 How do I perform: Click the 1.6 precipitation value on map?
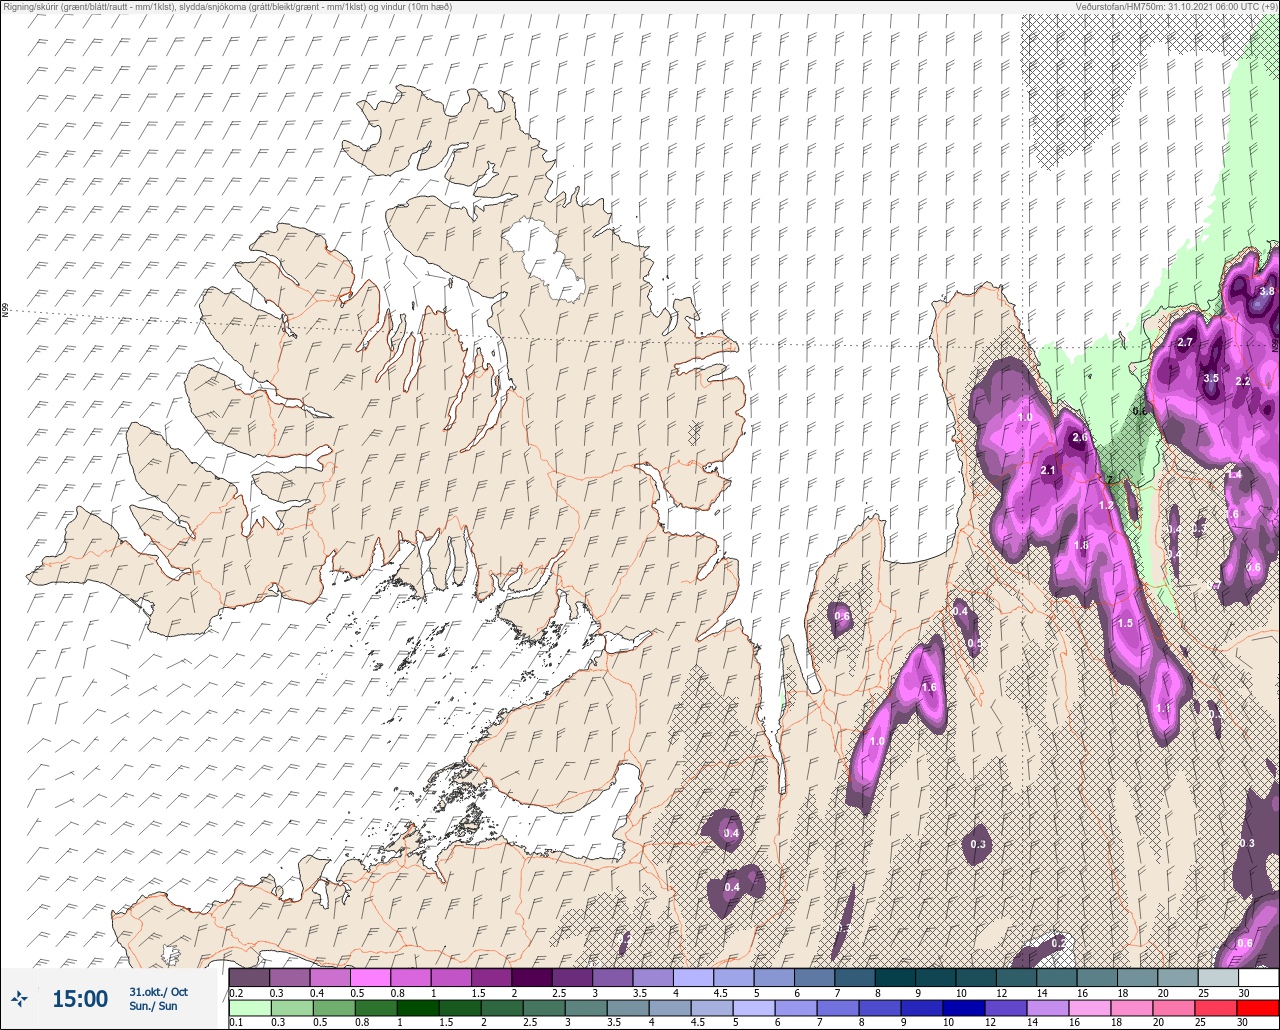[929, 687]
